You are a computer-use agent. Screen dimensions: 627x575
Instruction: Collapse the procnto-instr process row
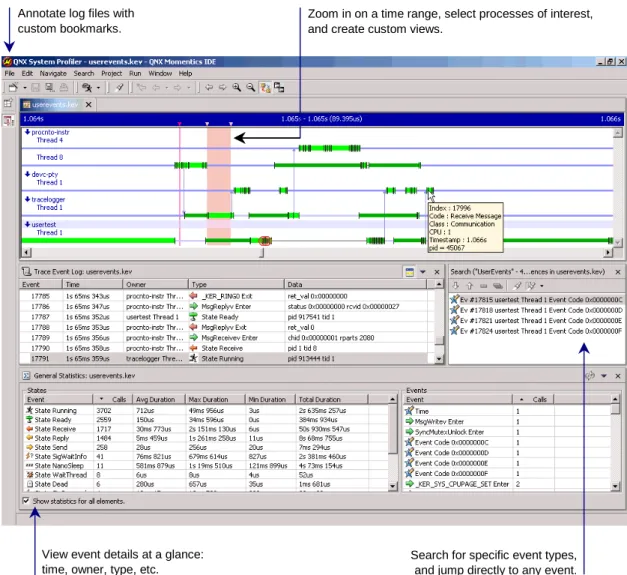coord(27,132)
